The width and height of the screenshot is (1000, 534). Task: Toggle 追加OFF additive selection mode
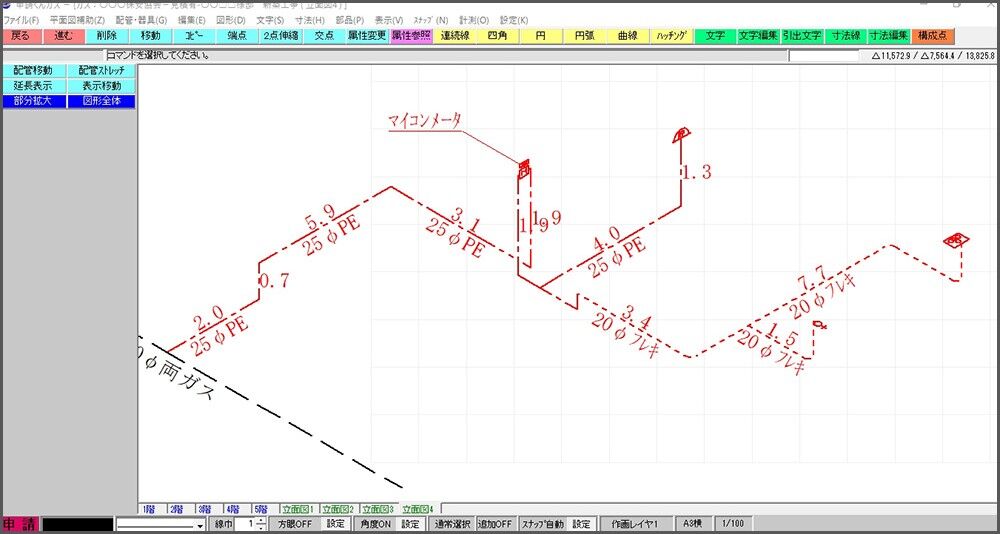(495, 524)
